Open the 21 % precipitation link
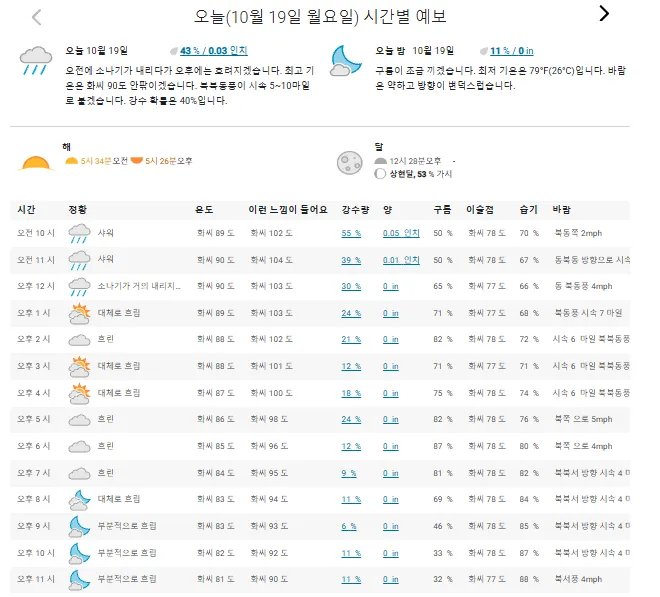 351,339
